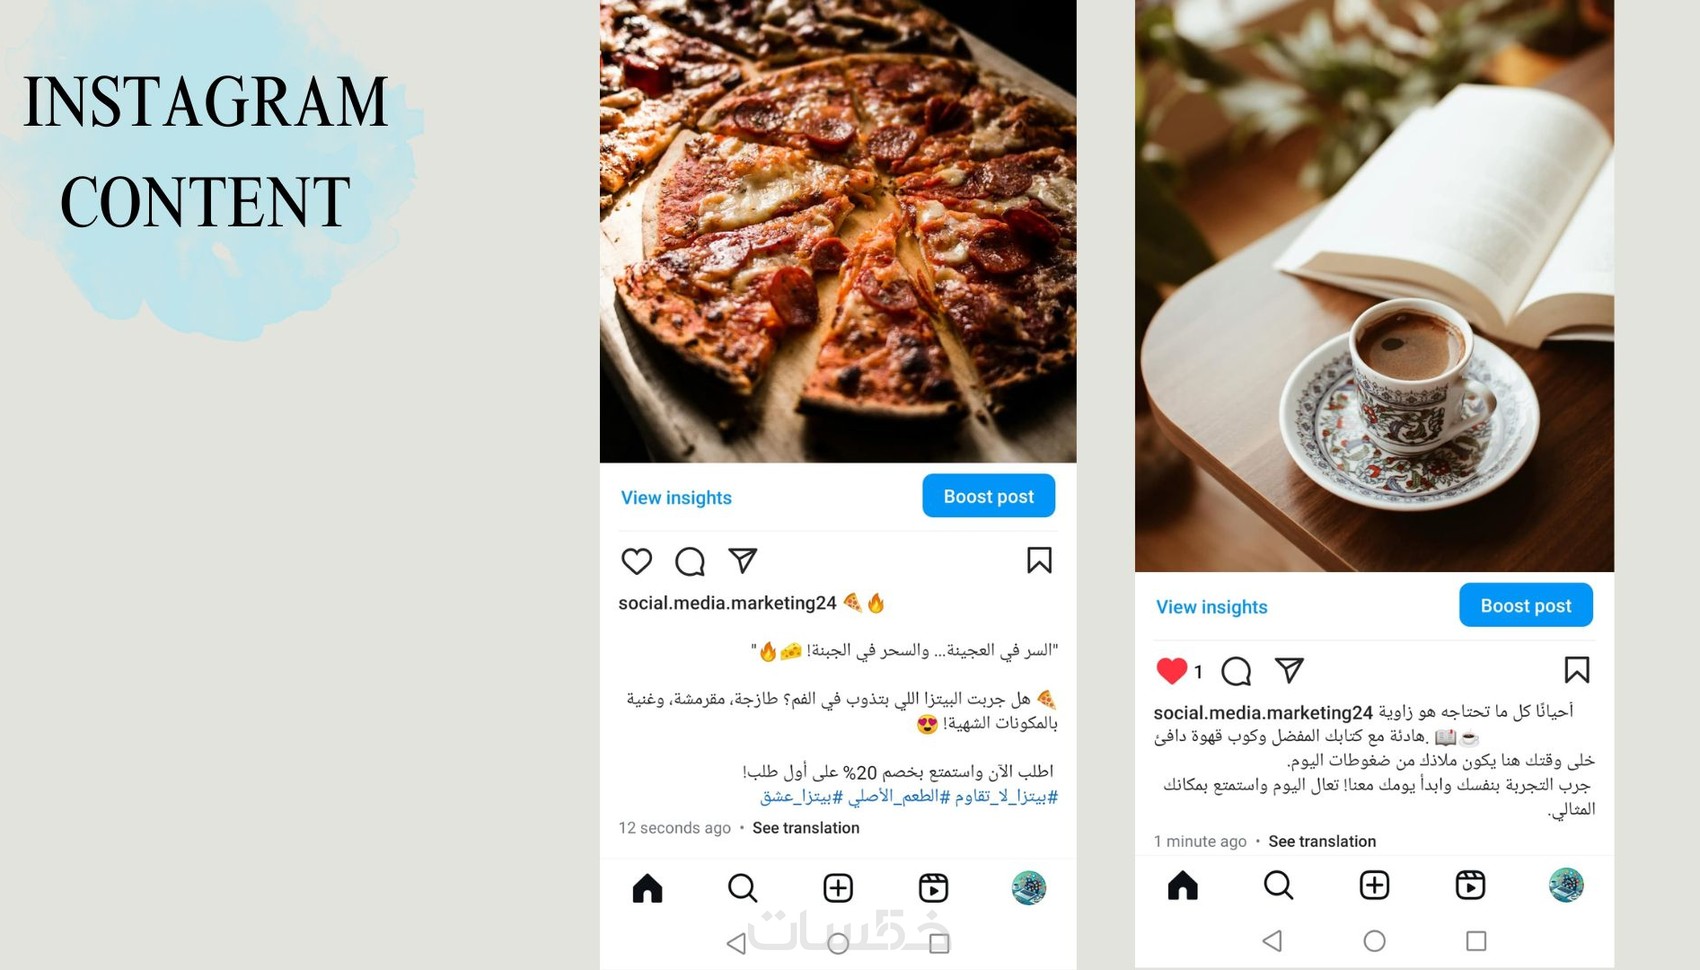Open View insights for the coffee post

pyautogui.click(x=1211, y=607)
